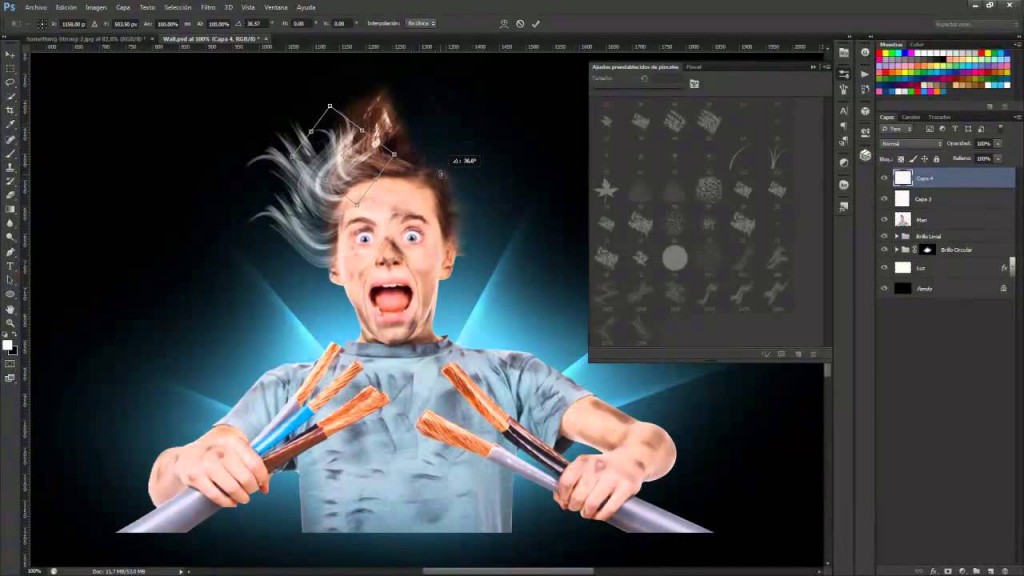This screenshot has height=576, width=1024.
Task: Select the Brush tool
Action: [10, 153]
